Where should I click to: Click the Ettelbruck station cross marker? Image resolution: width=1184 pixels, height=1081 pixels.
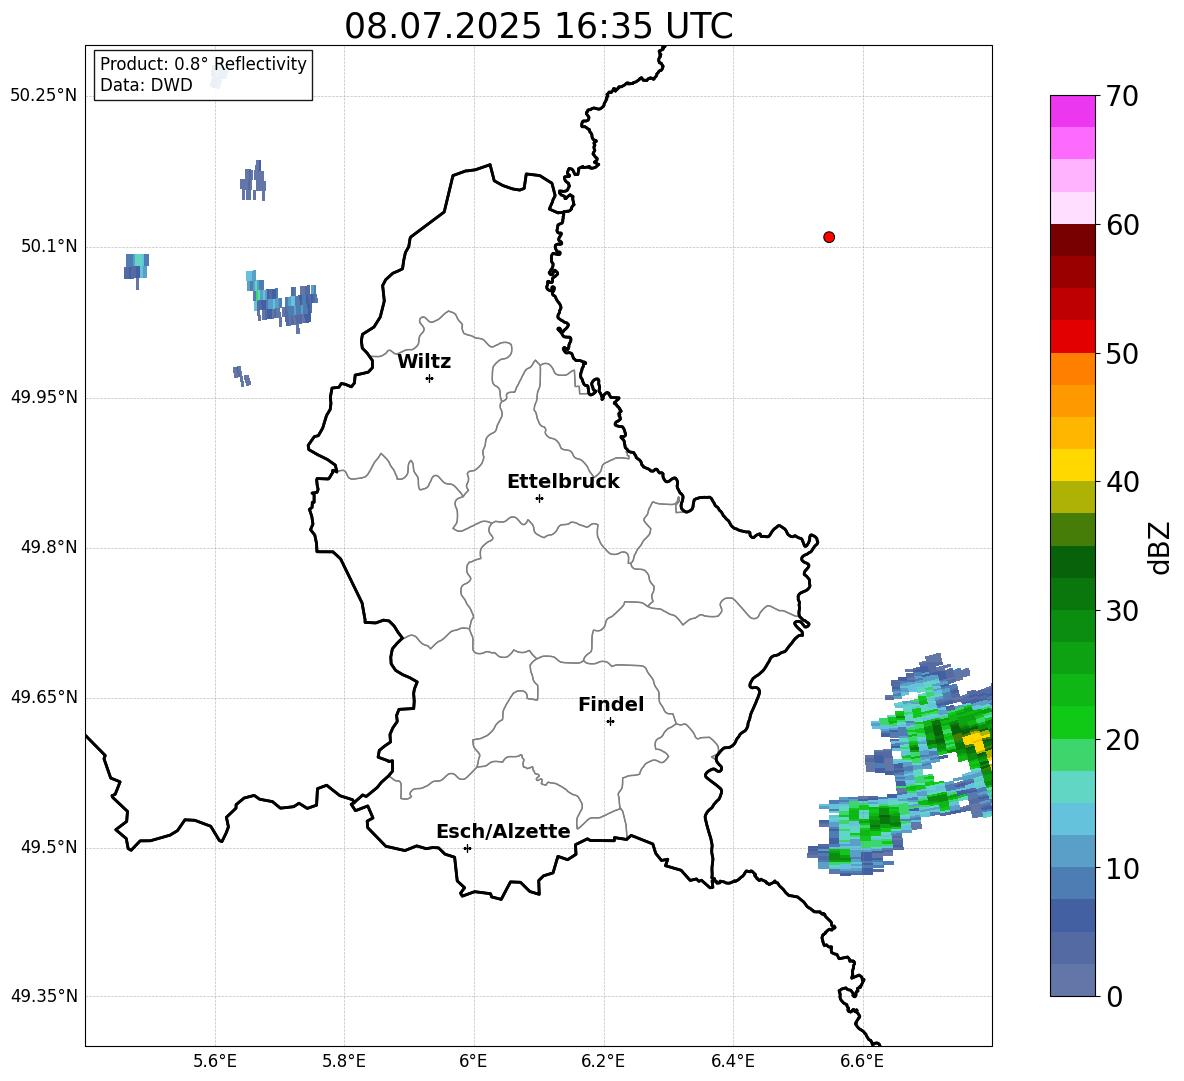click(539, 498)
